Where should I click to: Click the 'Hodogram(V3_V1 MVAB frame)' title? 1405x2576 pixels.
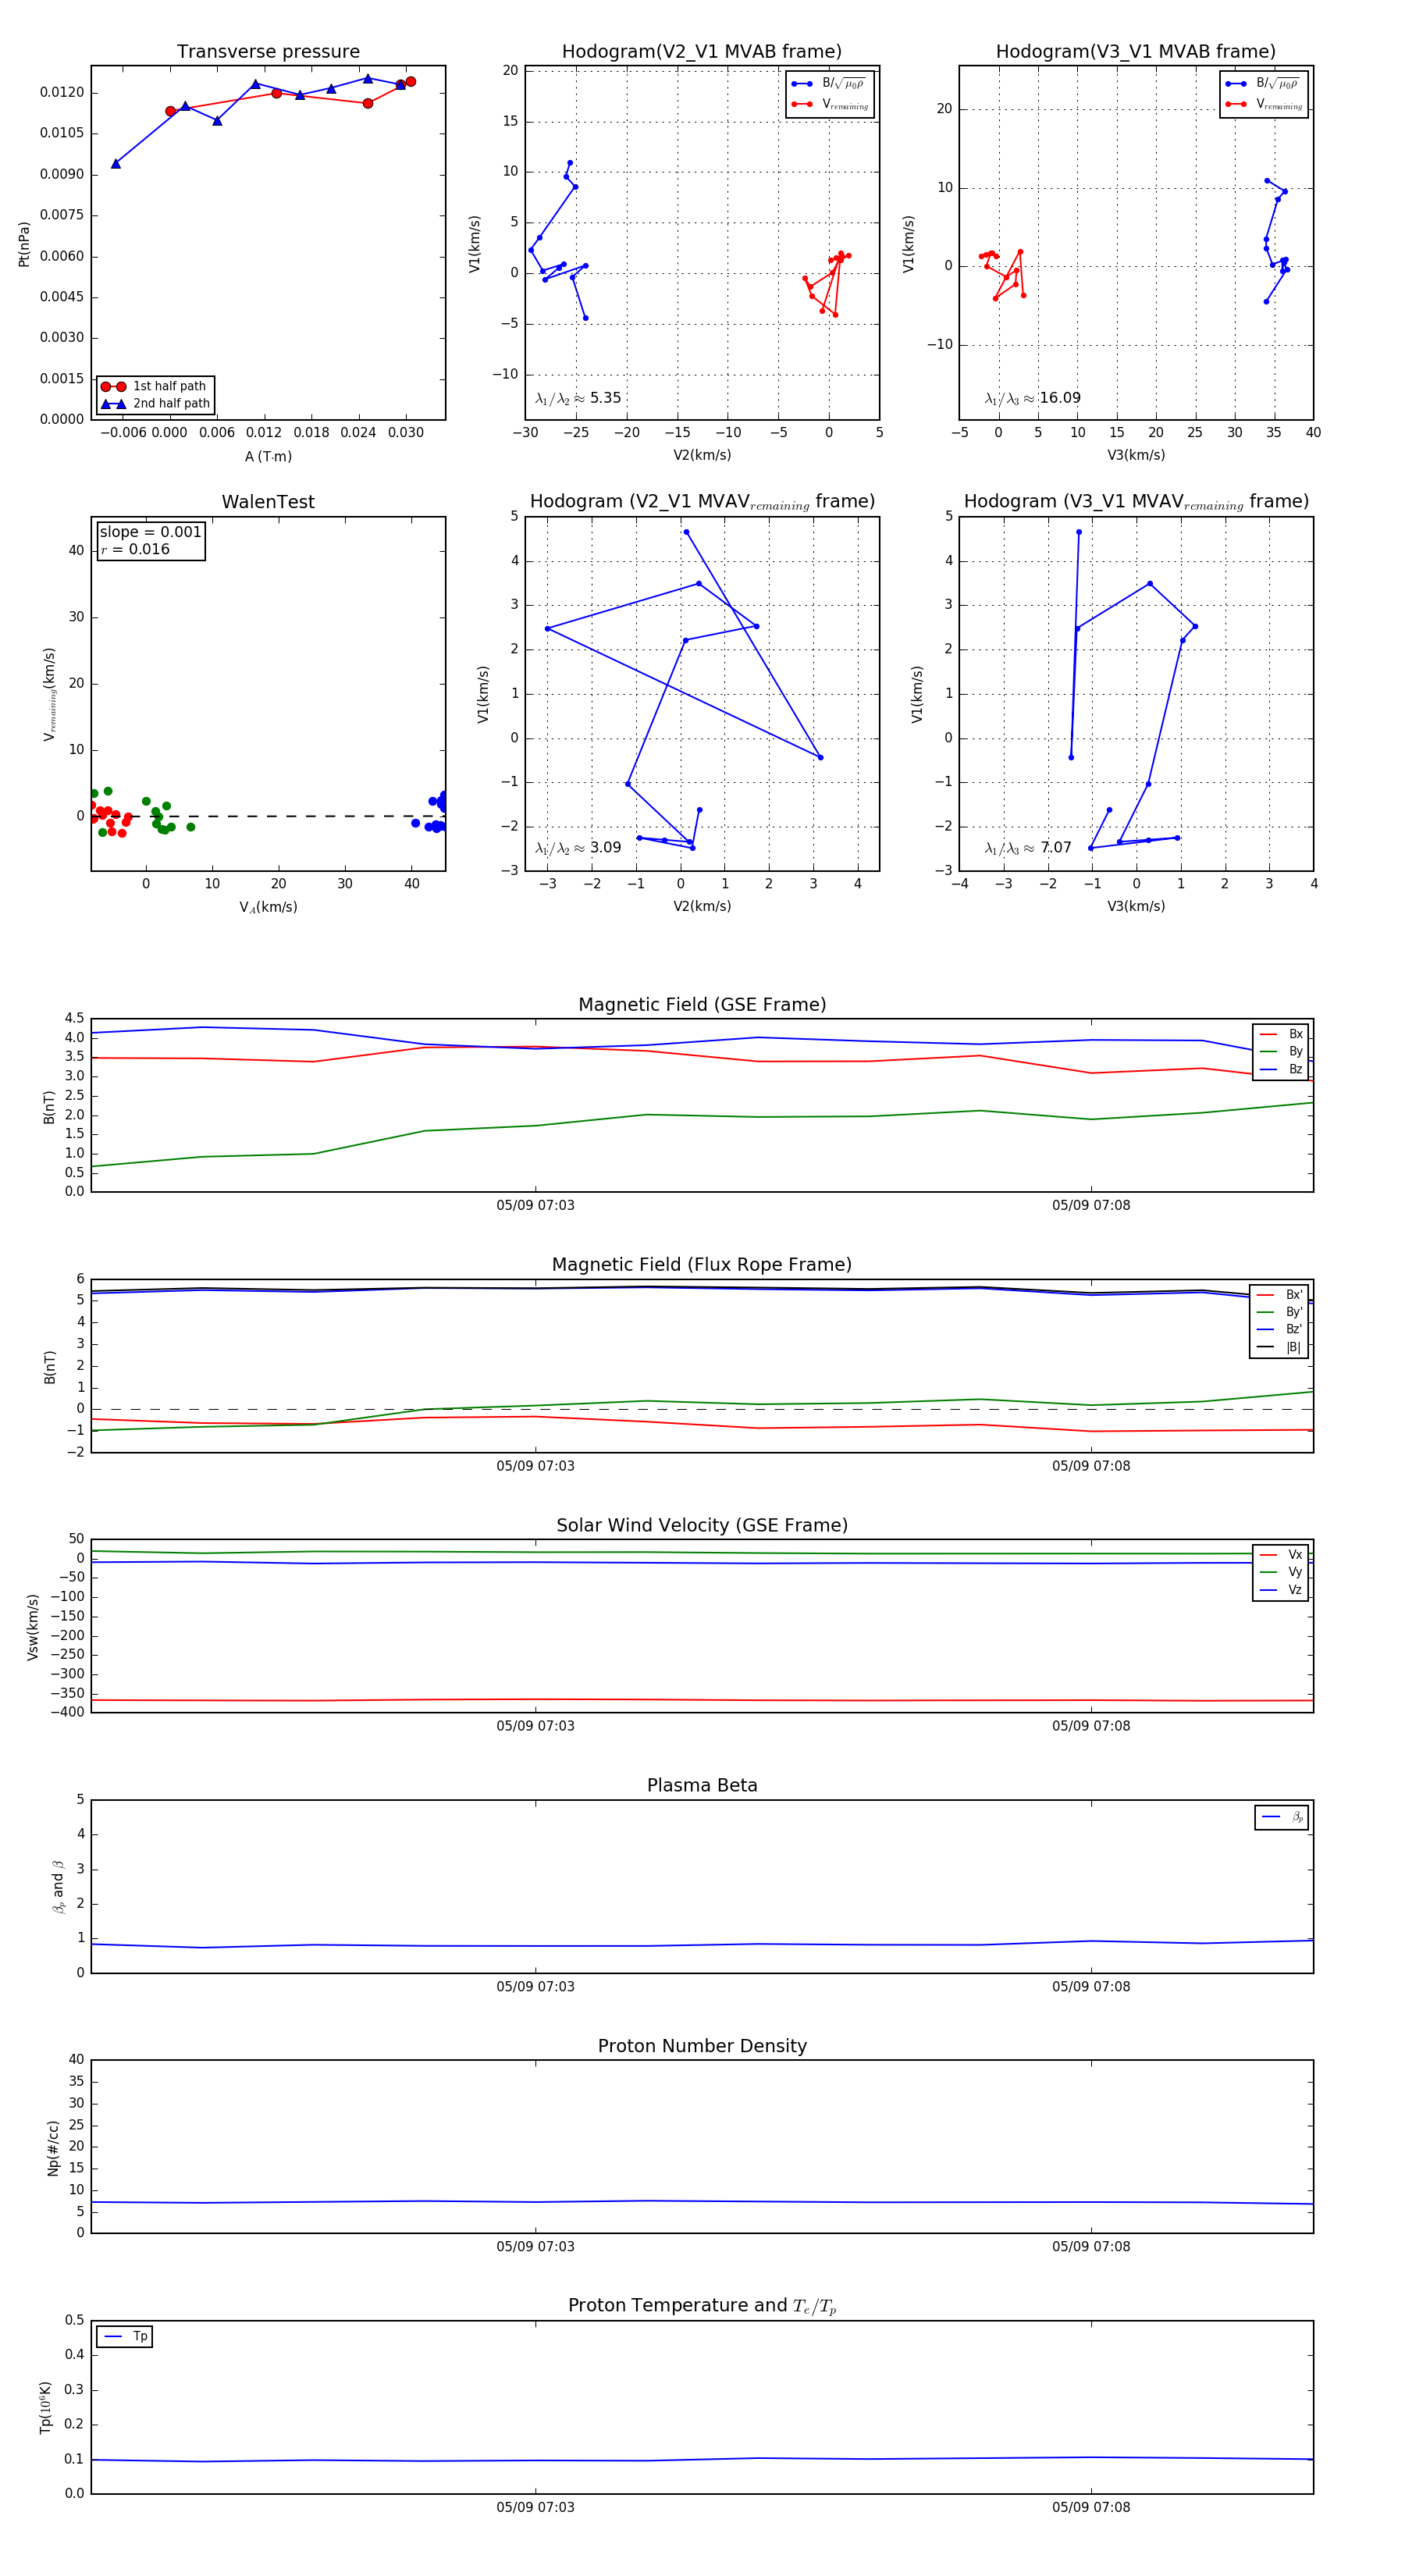tap(1136, 52)
